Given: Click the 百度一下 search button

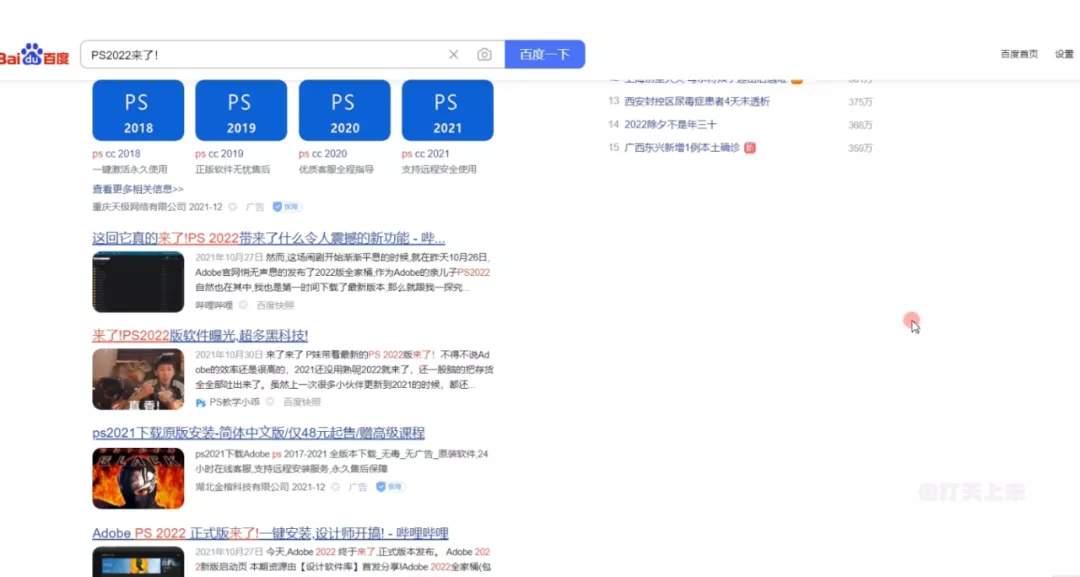Looking at the screenshot, I should [545, 54].
